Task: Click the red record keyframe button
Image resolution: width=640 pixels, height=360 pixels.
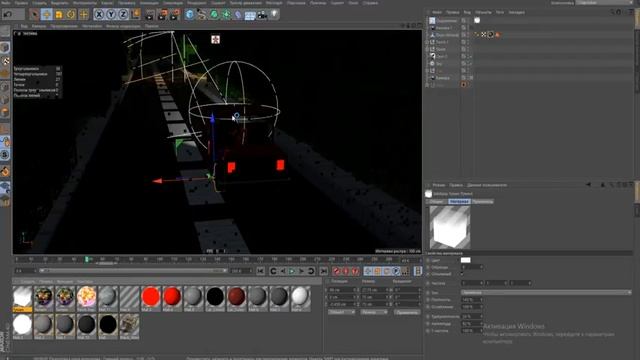Action: [336, 271]
